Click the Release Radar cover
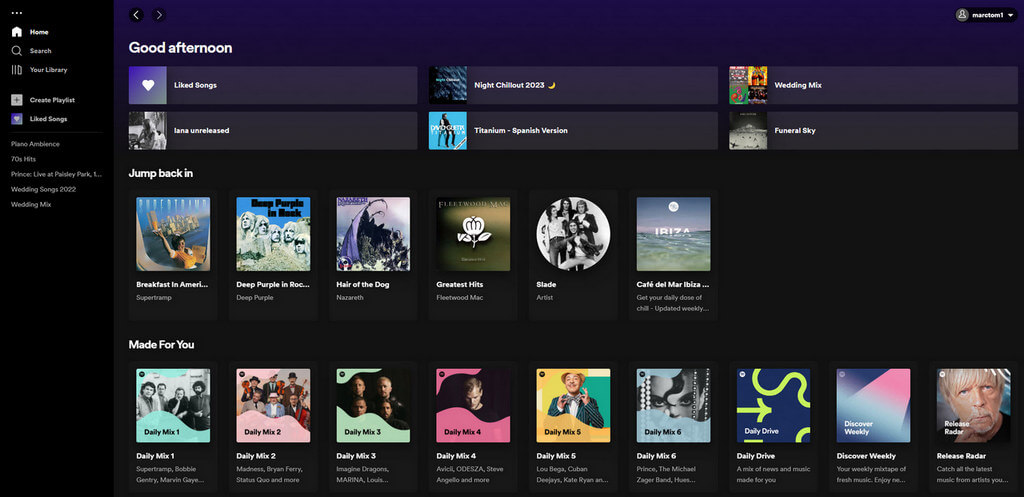This screenshot has height=497, width=1024. [974, 406]
